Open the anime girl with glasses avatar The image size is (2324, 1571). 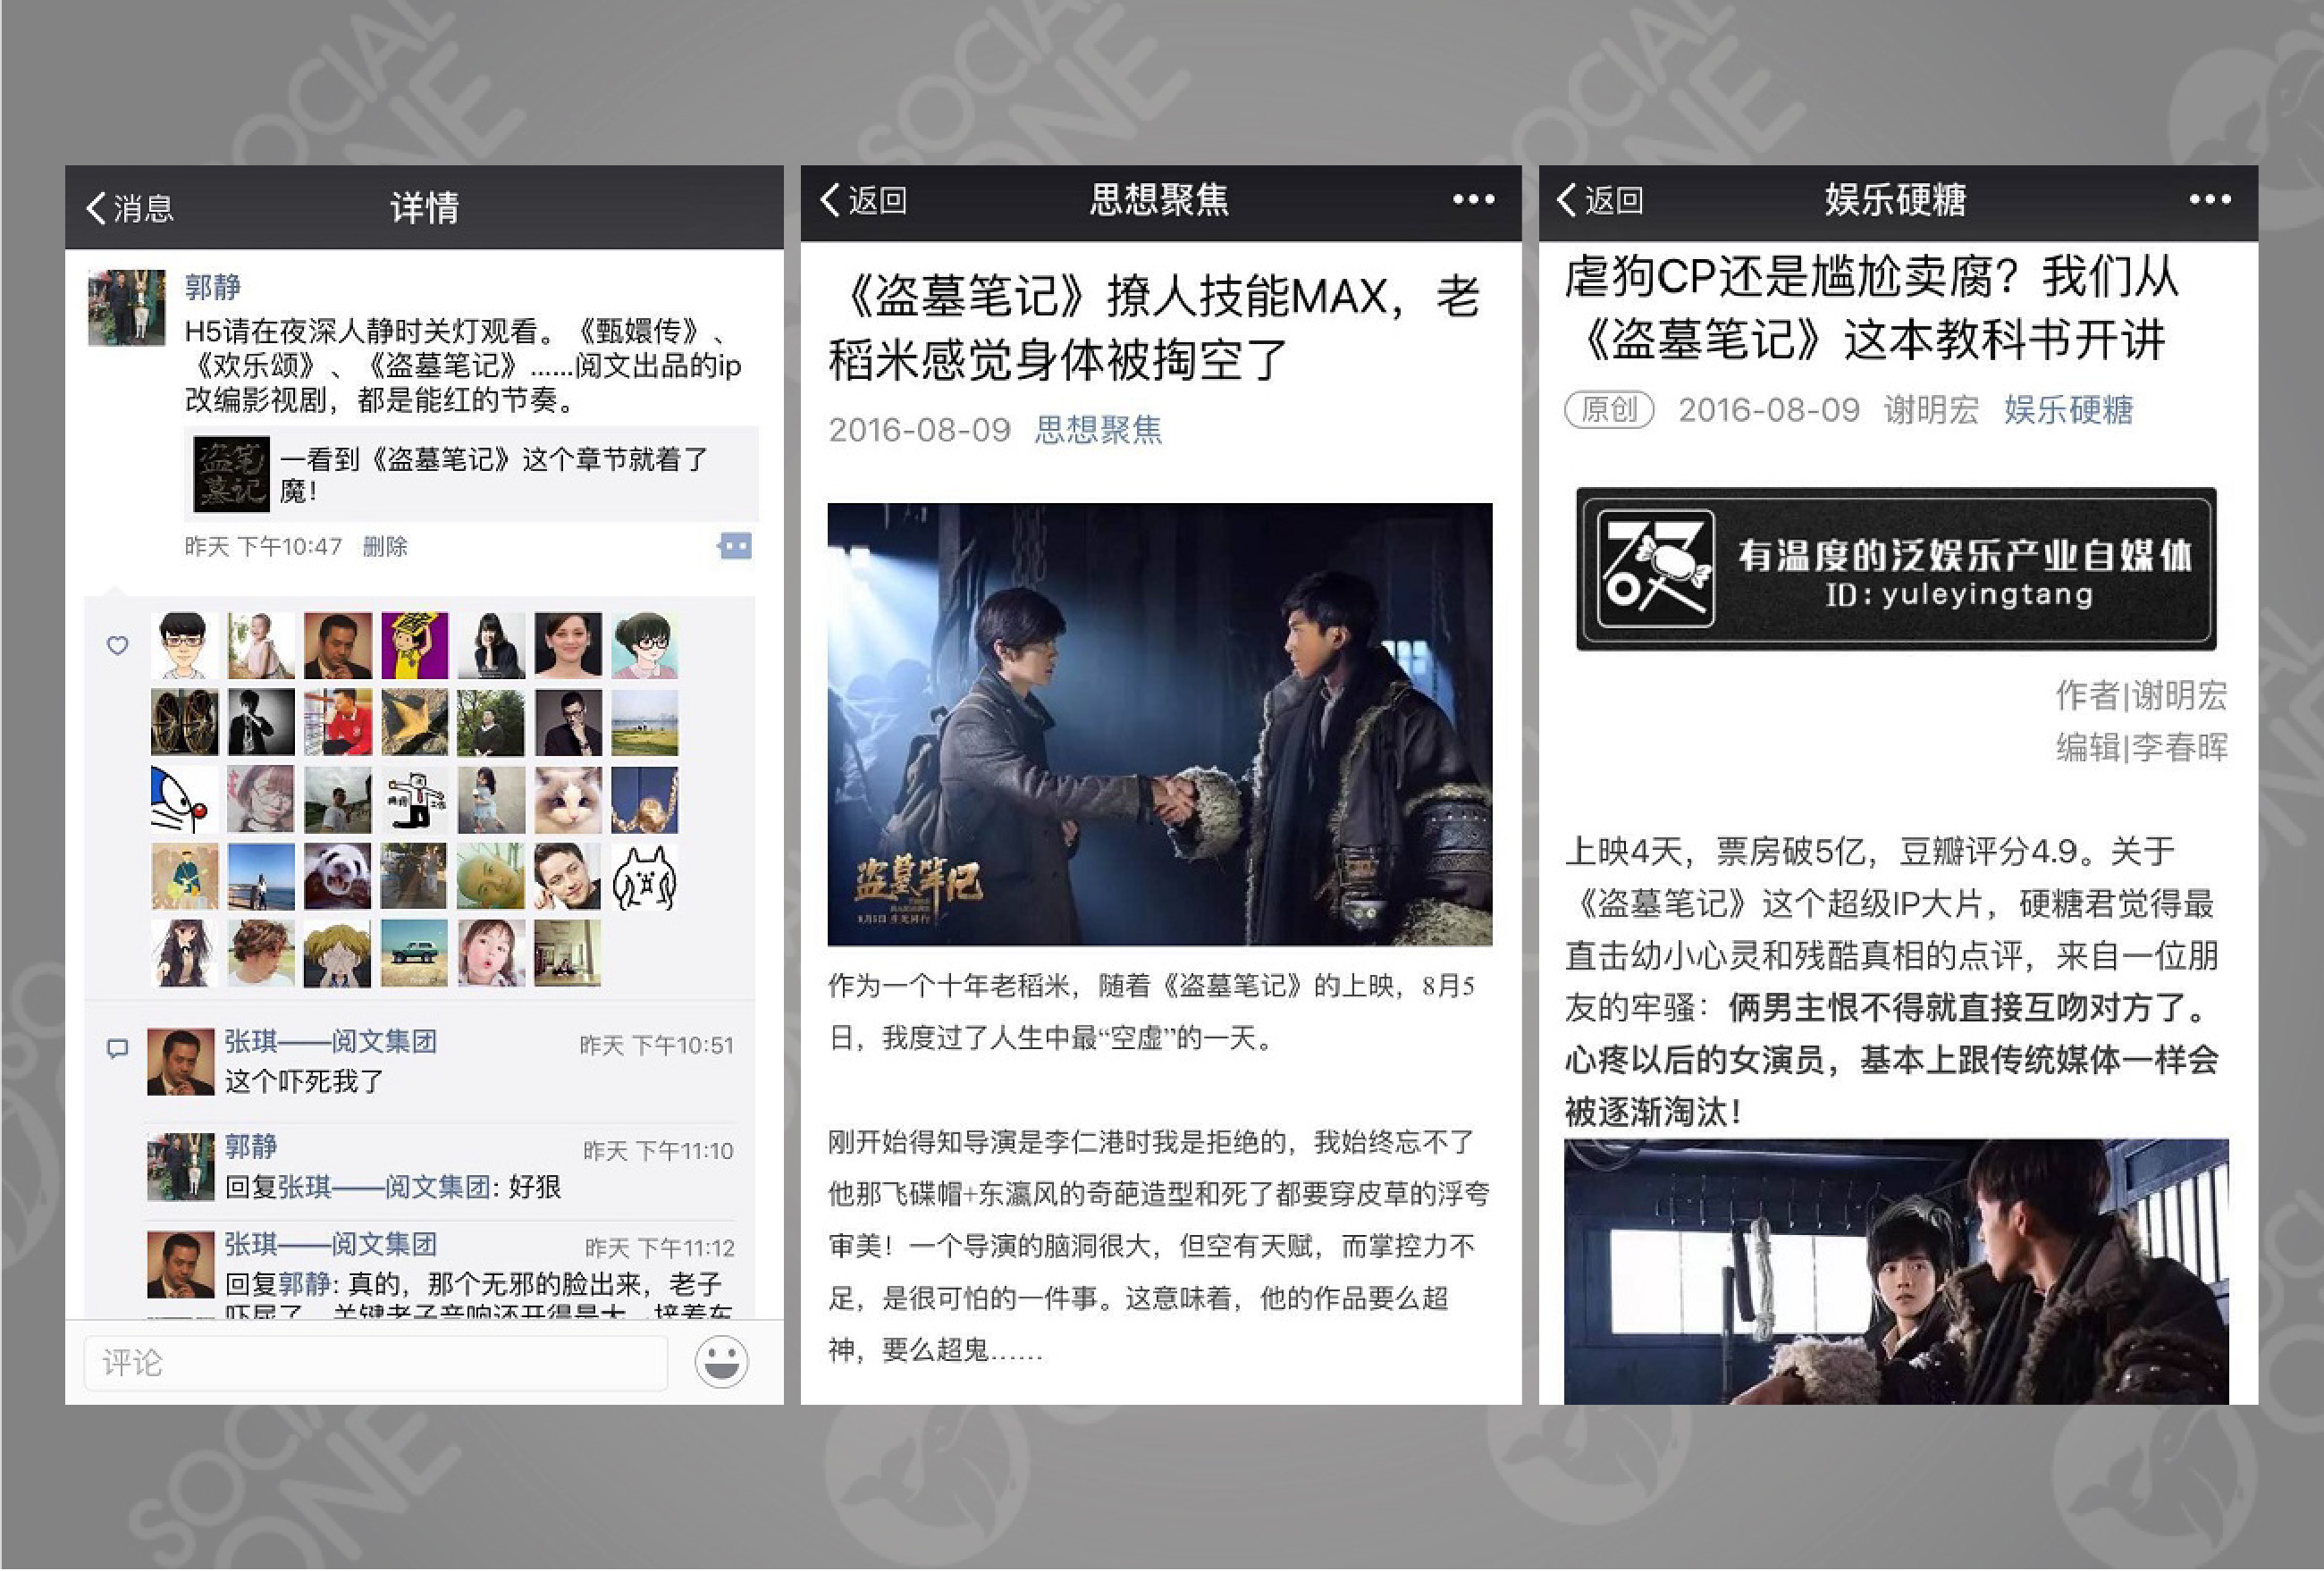click(x=645, y=646)
